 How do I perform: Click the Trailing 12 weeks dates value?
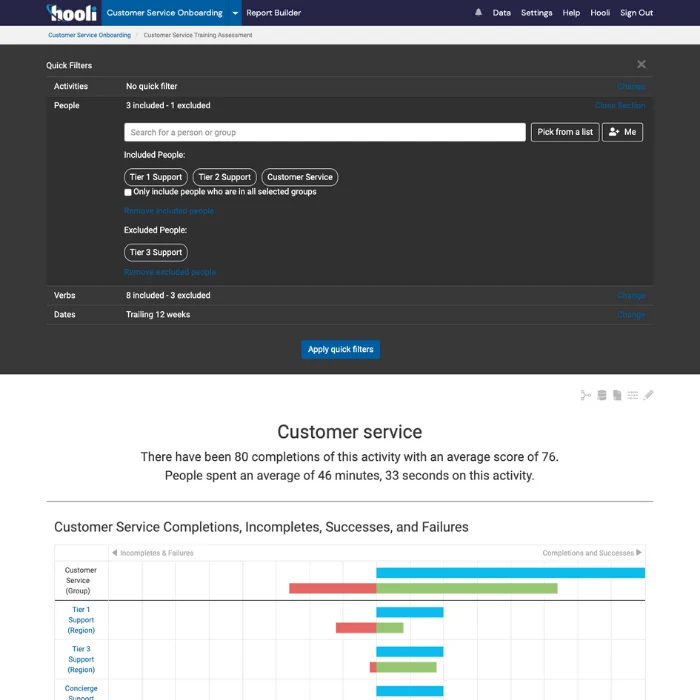click(158, 315)
